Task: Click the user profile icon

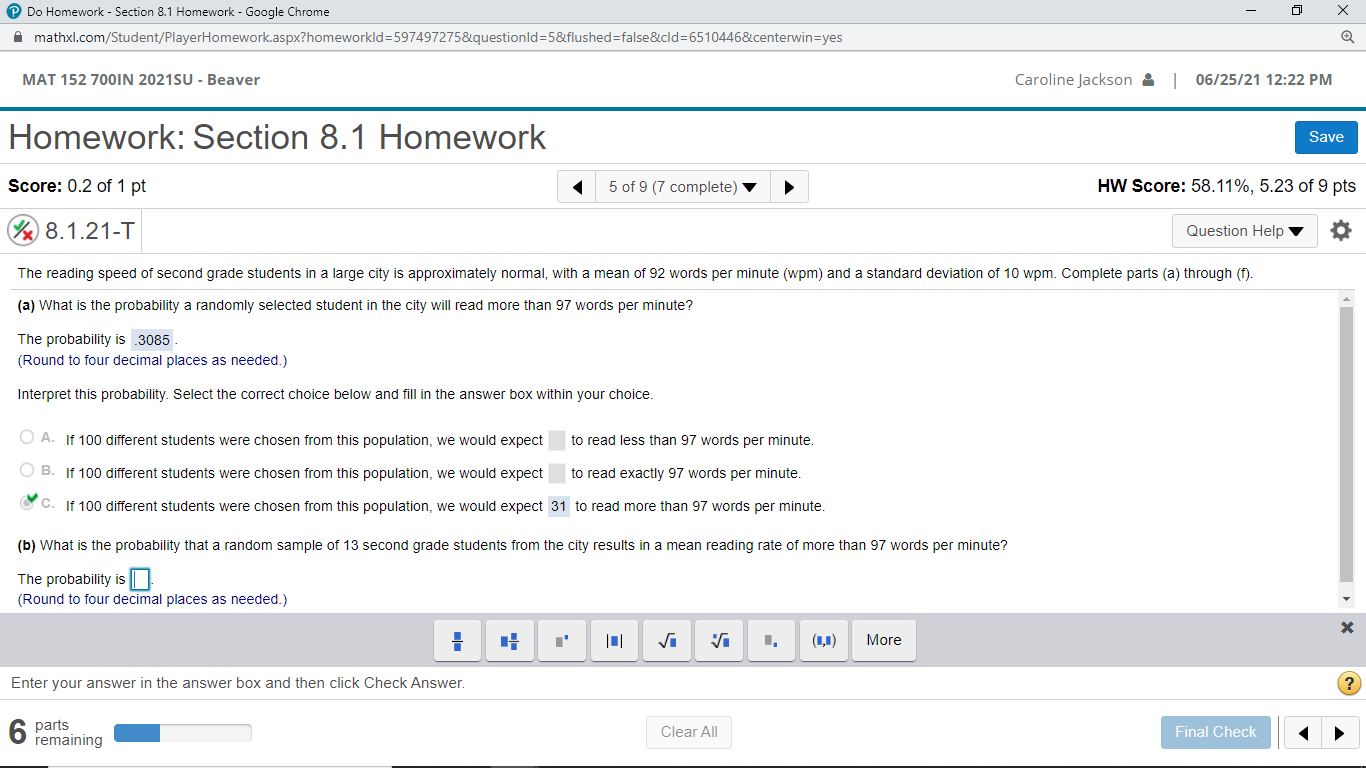Action: [x=1148, y=80]
